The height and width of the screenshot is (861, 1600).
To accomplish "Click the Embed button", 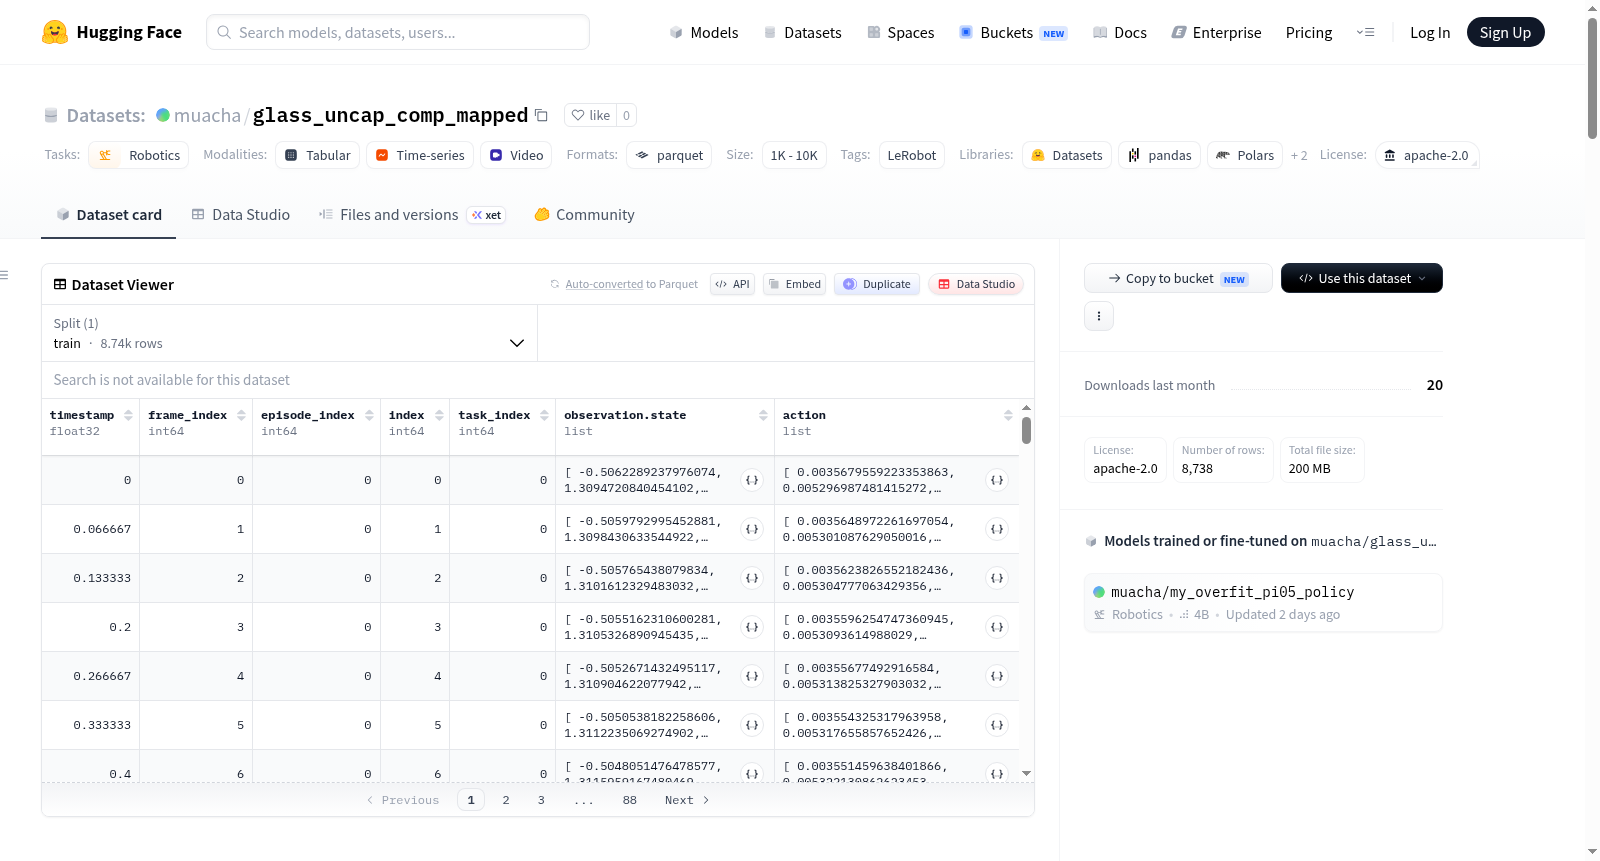I will point(795,284).
